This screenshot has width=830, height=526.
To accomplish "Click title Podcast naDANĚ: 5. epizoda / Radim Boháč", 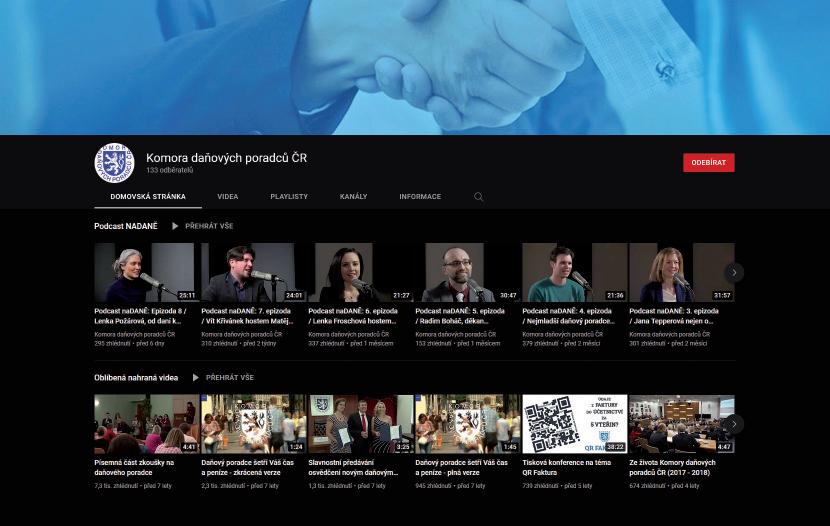I will click(460, 316).
